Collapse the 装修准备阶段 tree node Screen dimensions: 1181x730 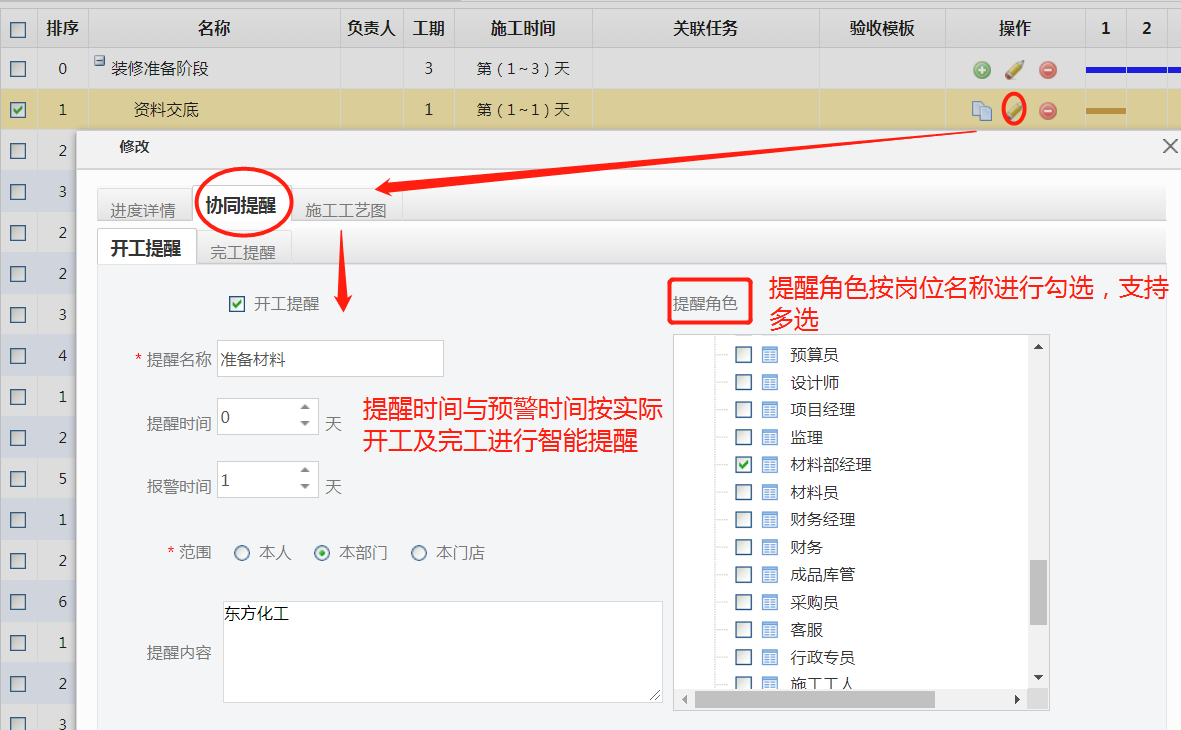point(99,61)
